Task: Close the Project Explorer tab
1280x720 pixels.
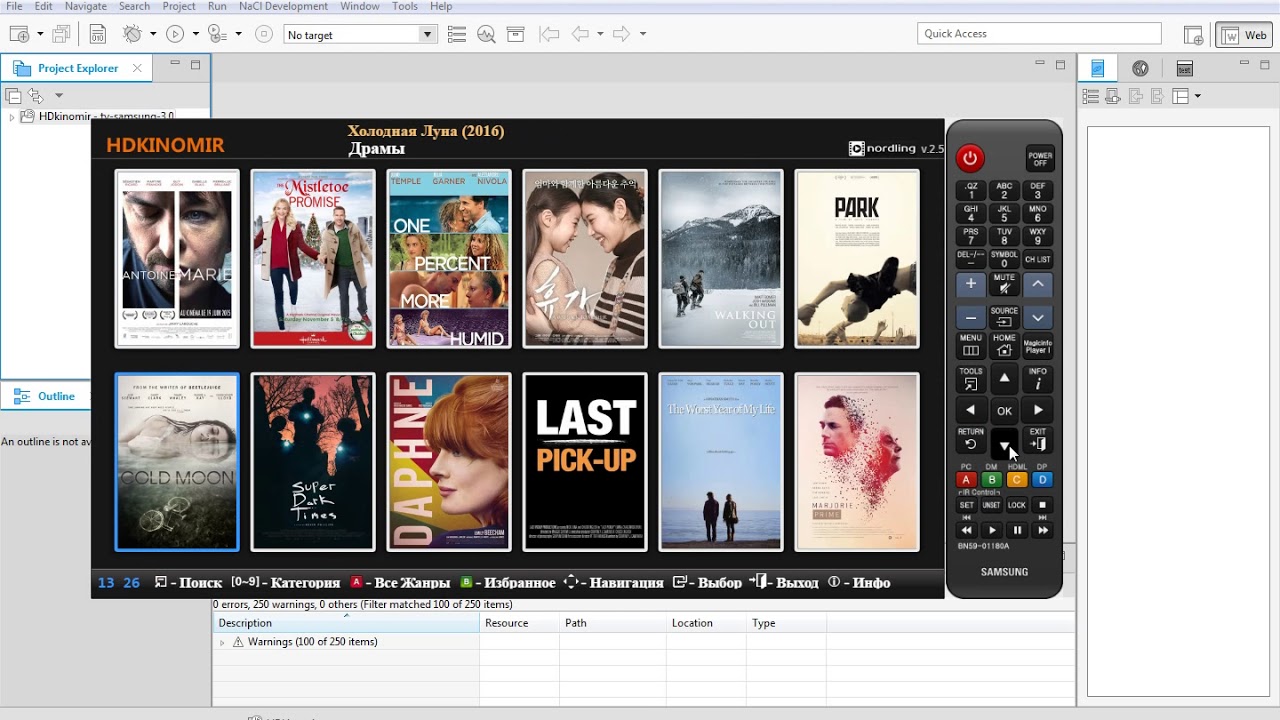Action: pos(137,68)
